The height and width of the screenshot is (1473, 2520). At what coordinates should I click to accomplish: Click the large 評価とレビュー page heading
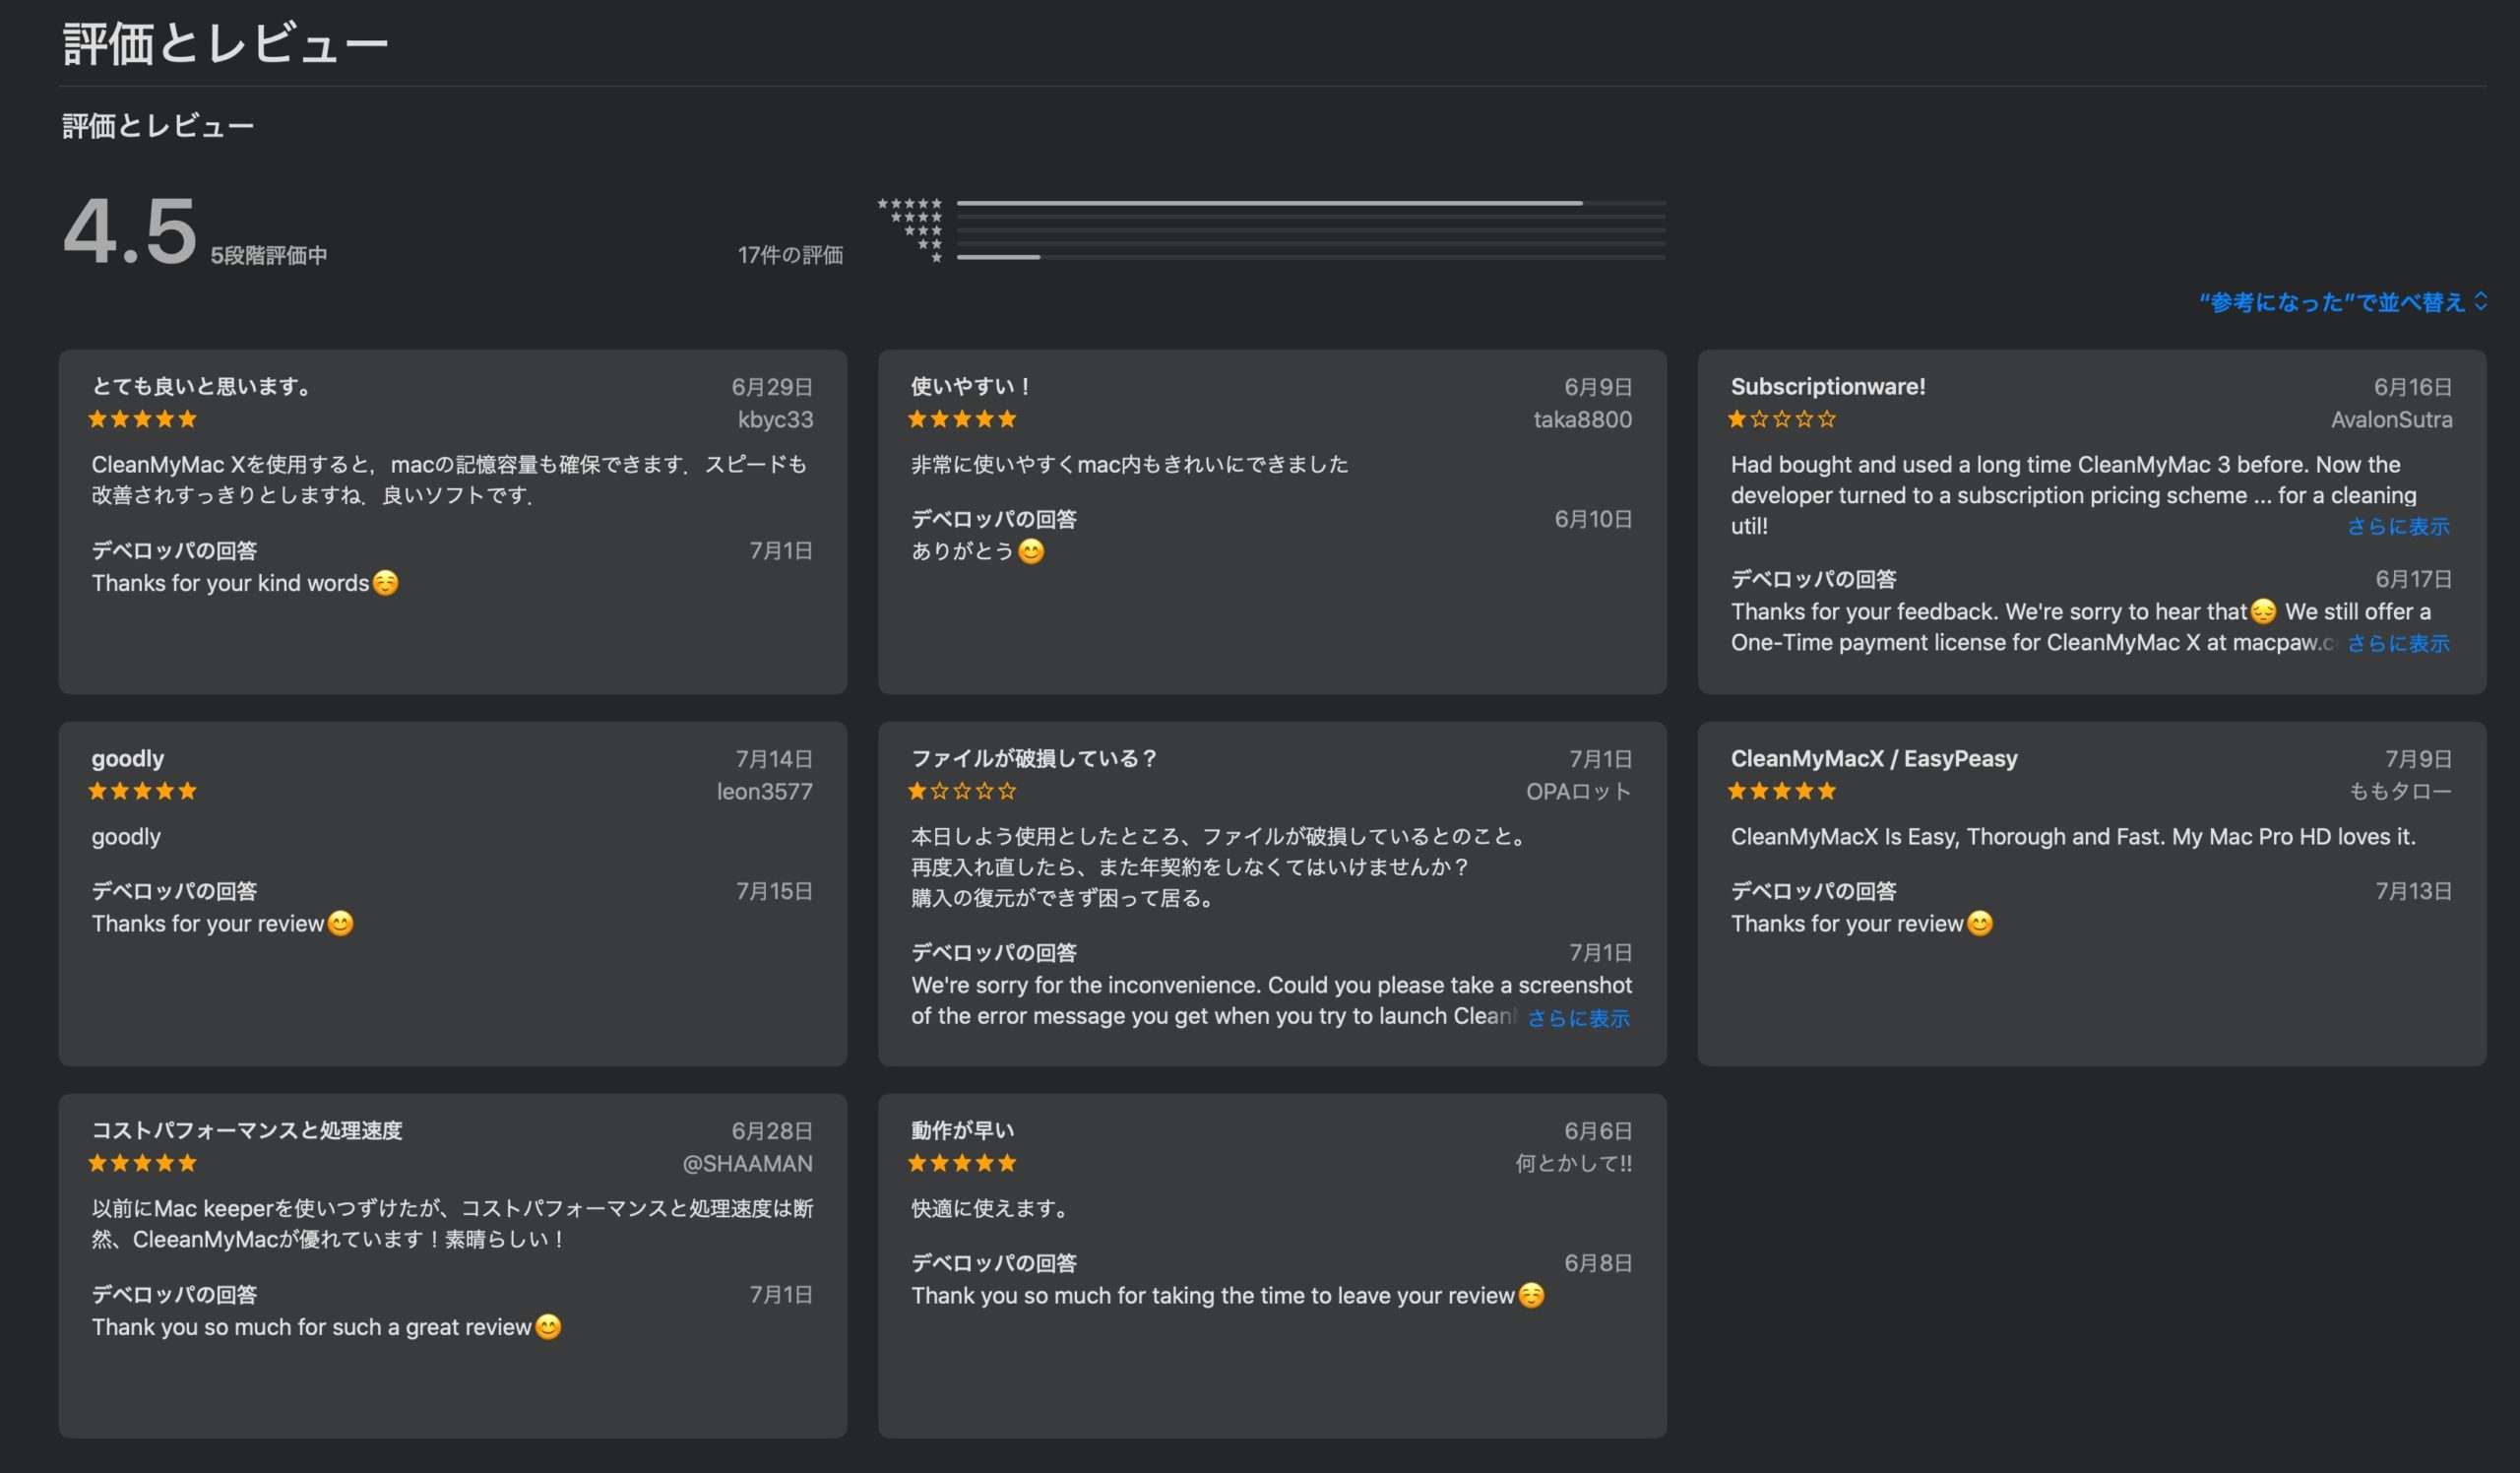tap(225, 44)
